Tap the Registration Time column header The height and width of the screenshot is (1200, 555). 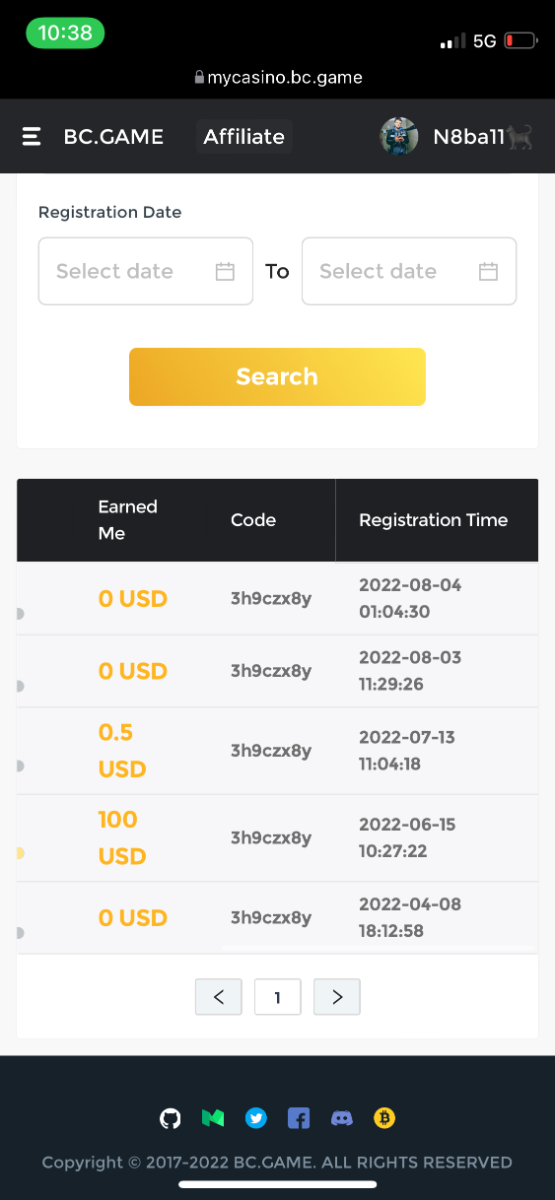(433, 520)
